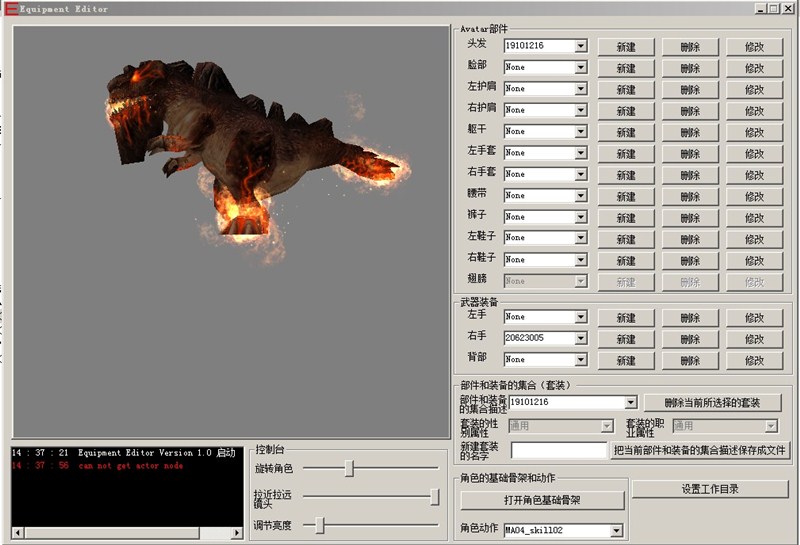
Task: Click the Equipment Editor title bar icon
Action: point(11,9)
